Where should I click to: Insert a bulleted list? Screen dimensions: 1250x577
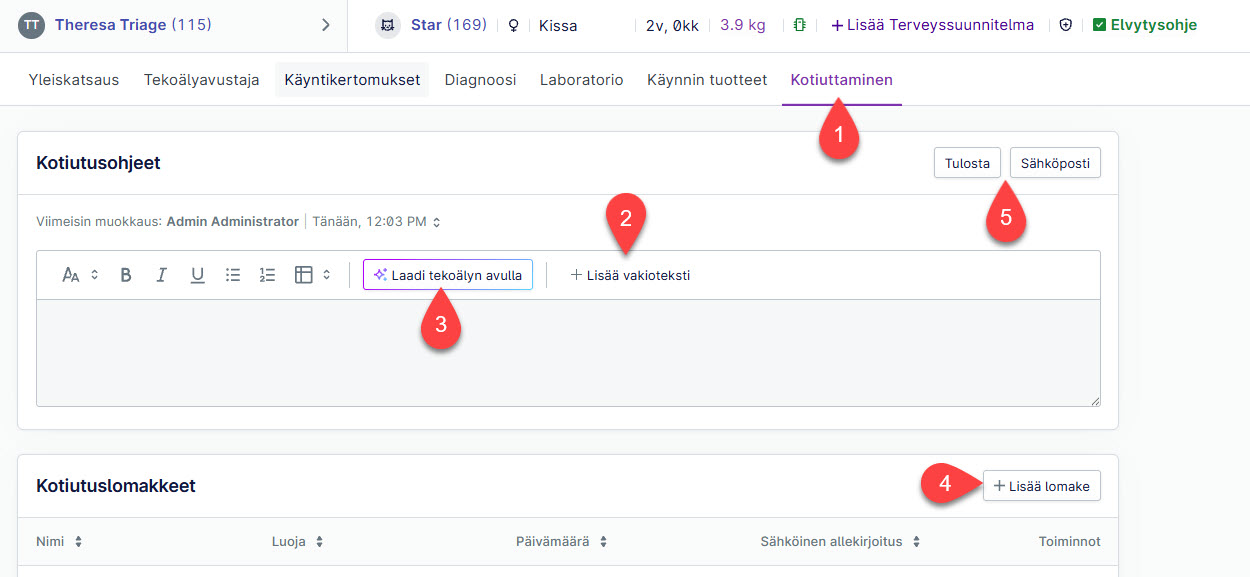tap(233, 275)
